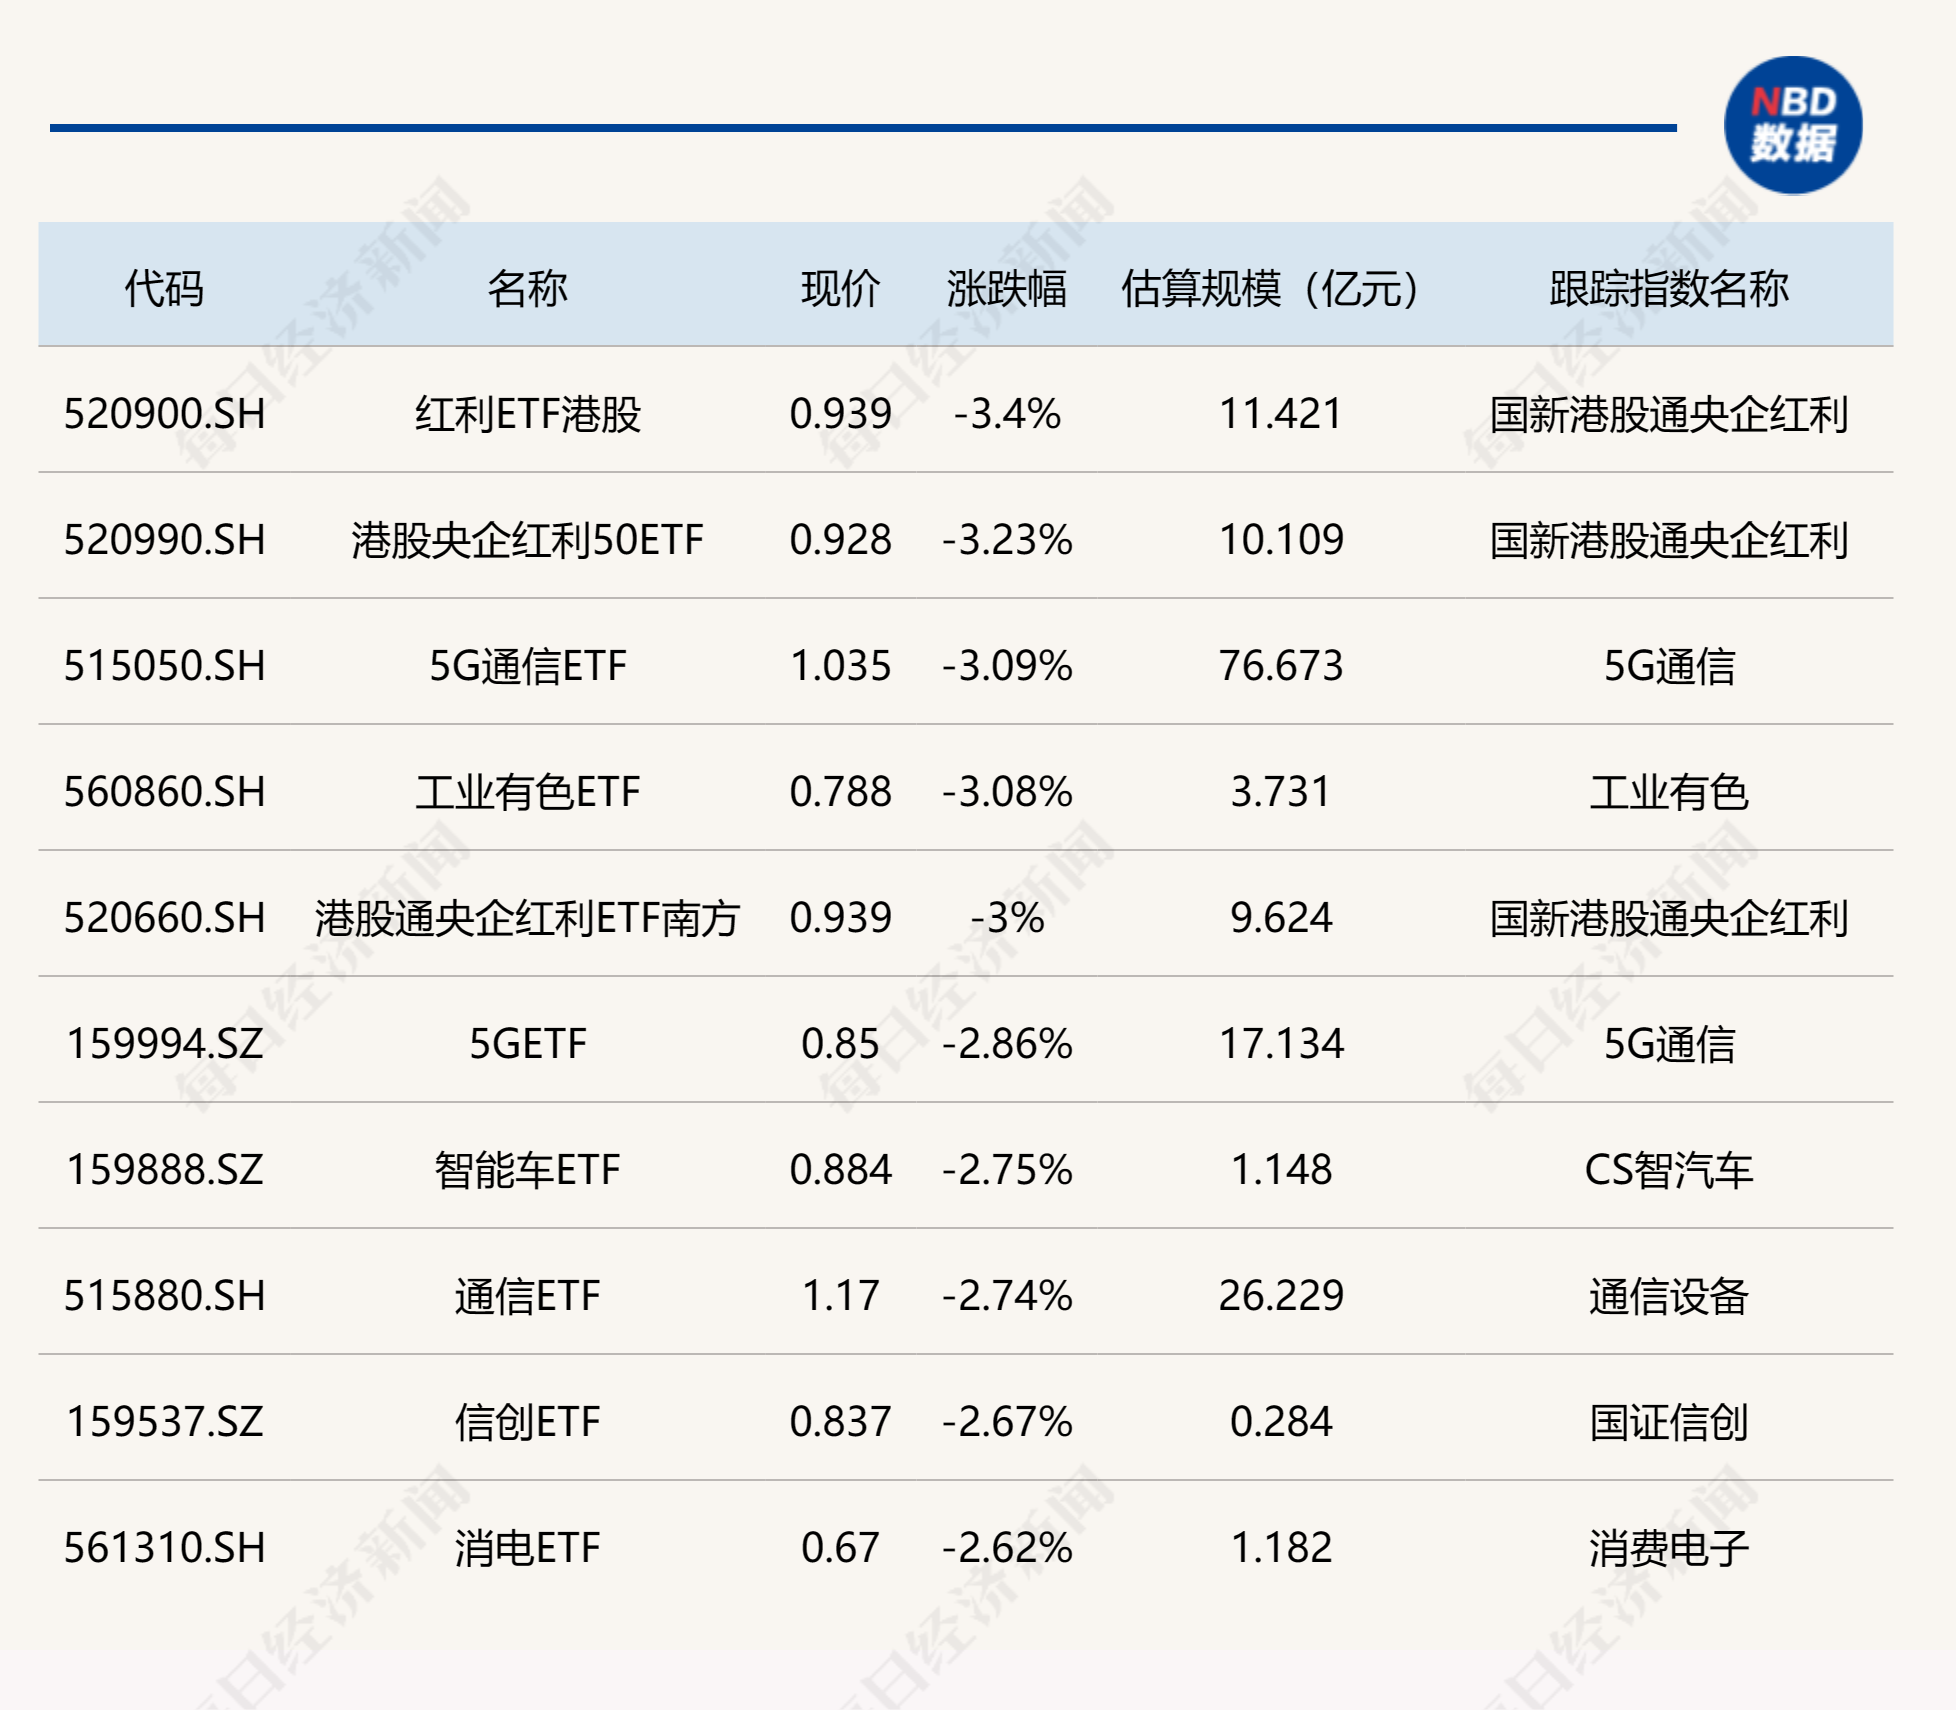Click price 0.788
This screenshot has width=1956, height=1710.
840,792
